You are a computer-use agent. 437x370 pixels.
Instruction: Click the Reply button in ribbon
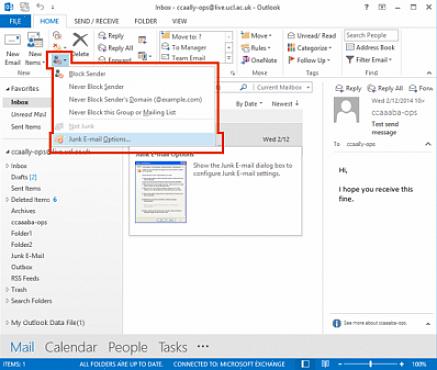tap(111, 36)
